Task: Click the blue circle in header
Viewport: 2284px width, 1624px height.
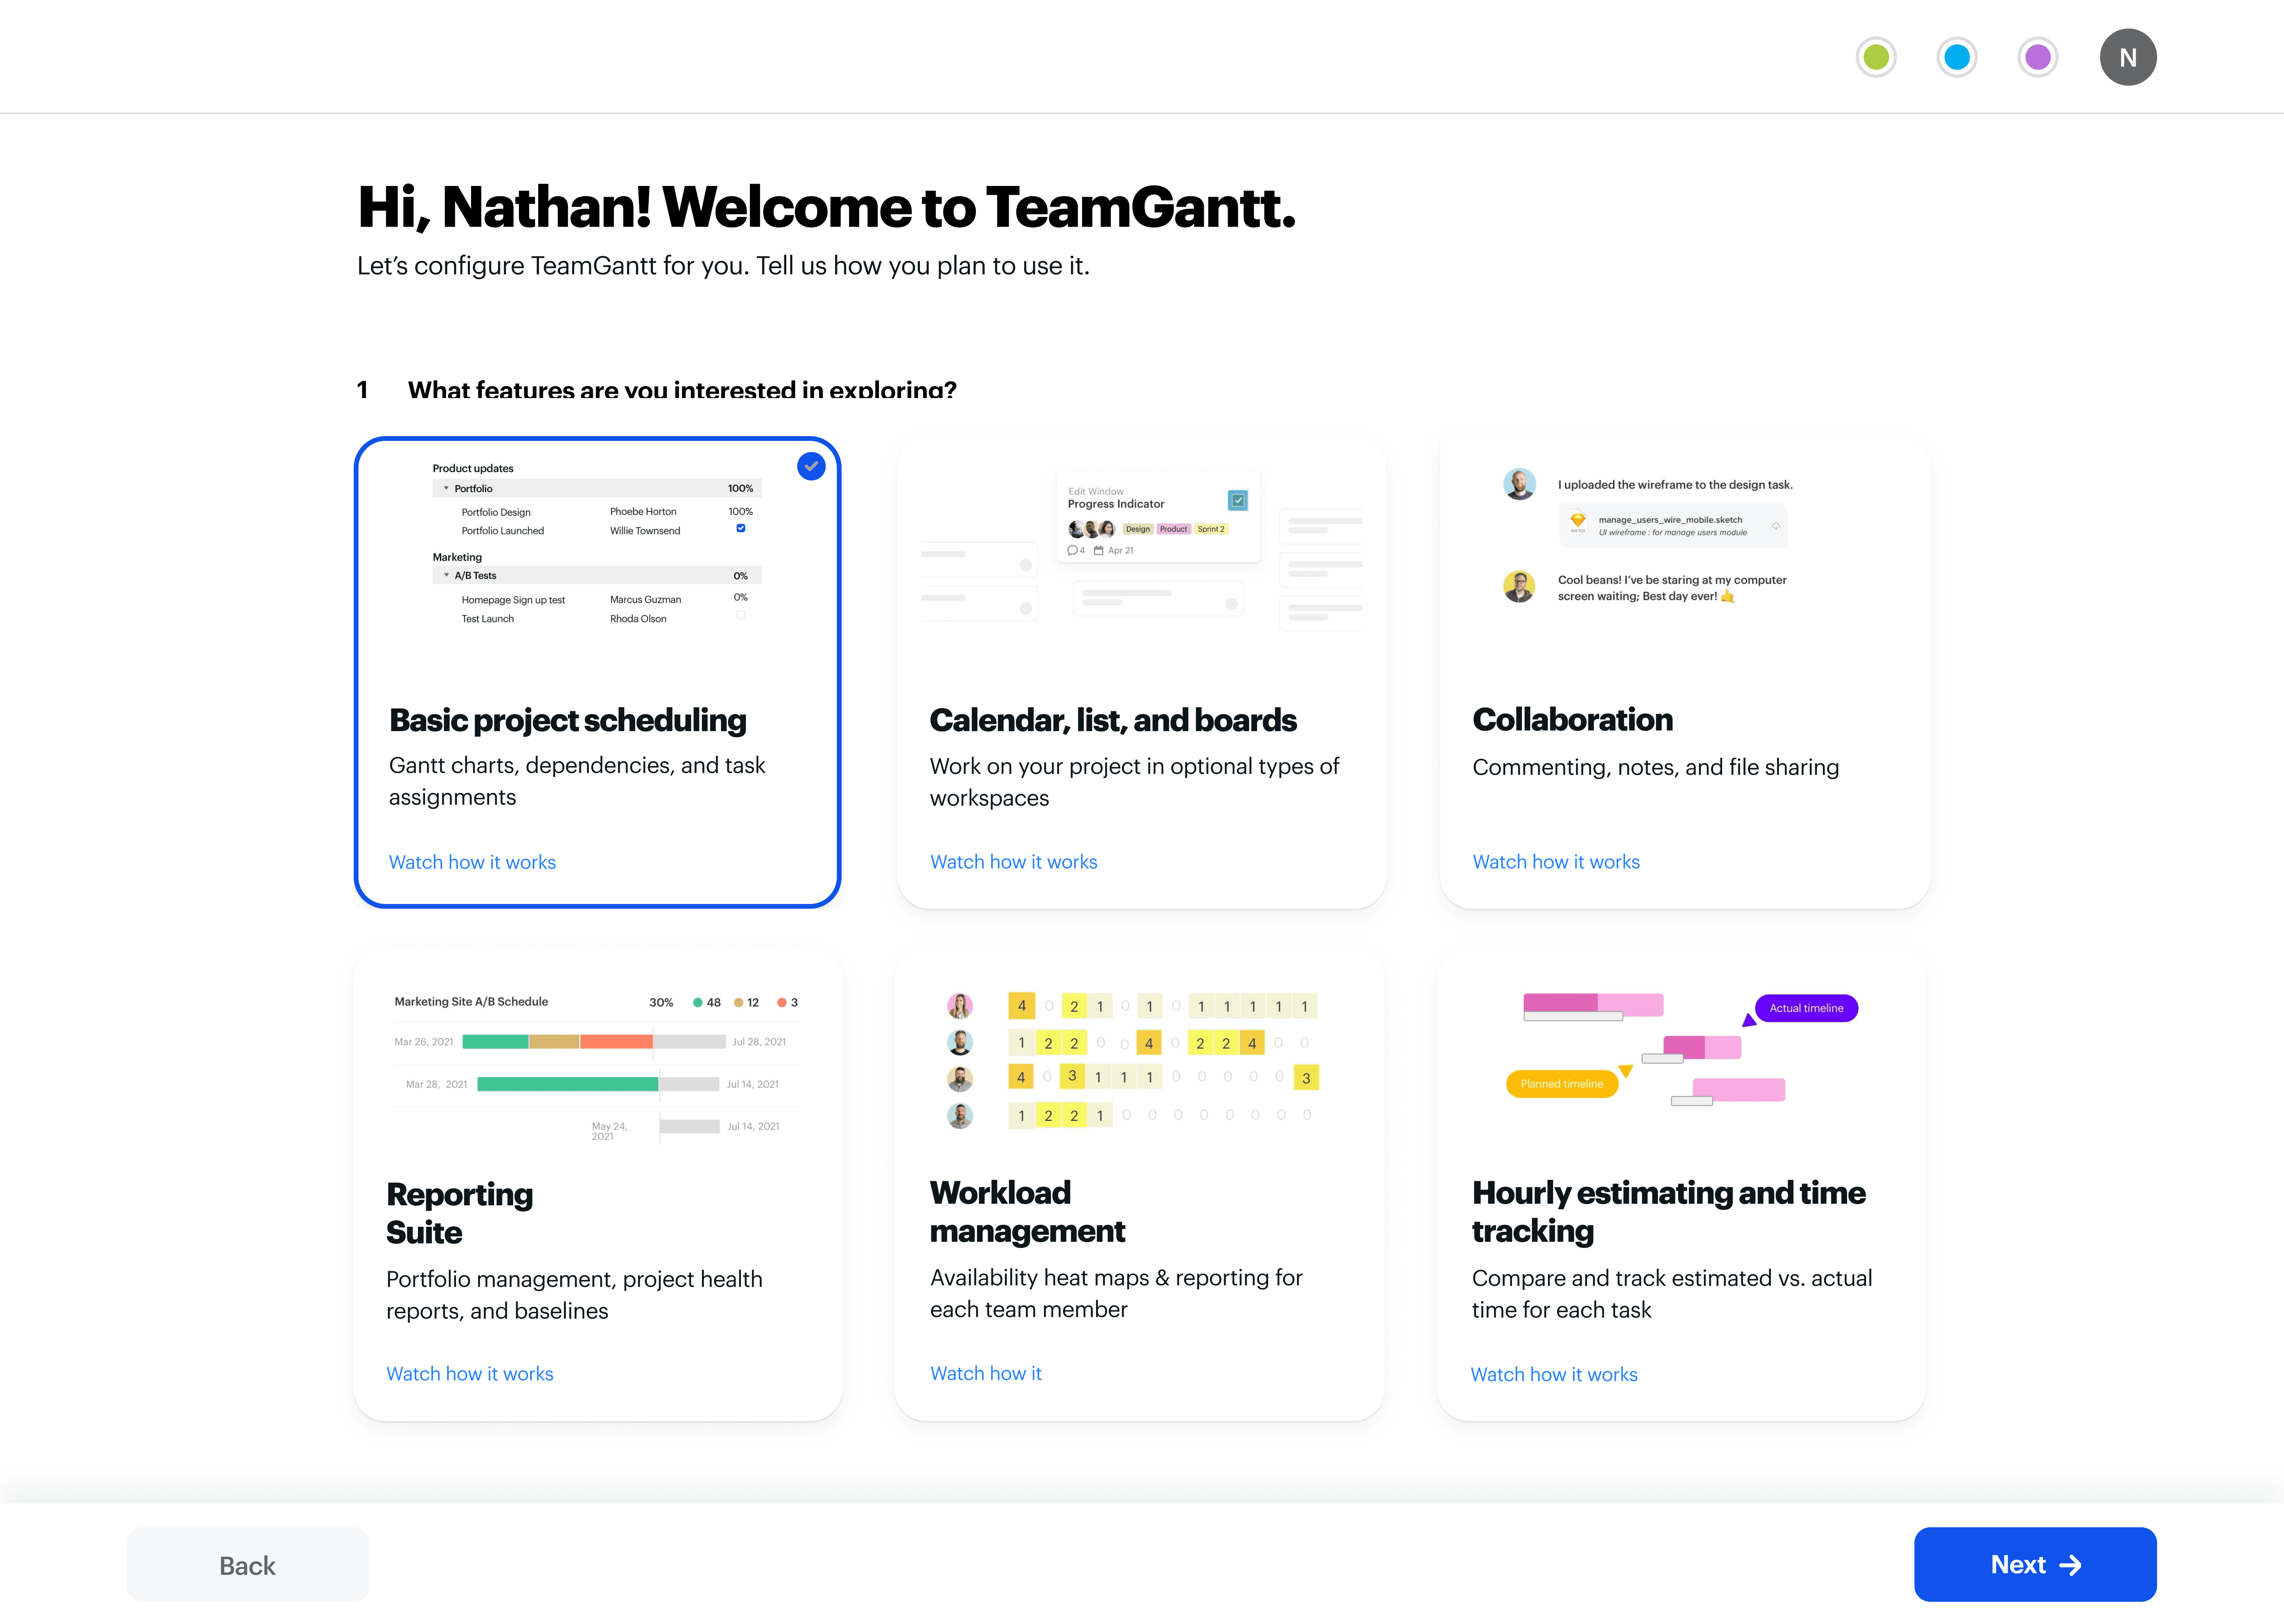Action: click(1957, 57)
